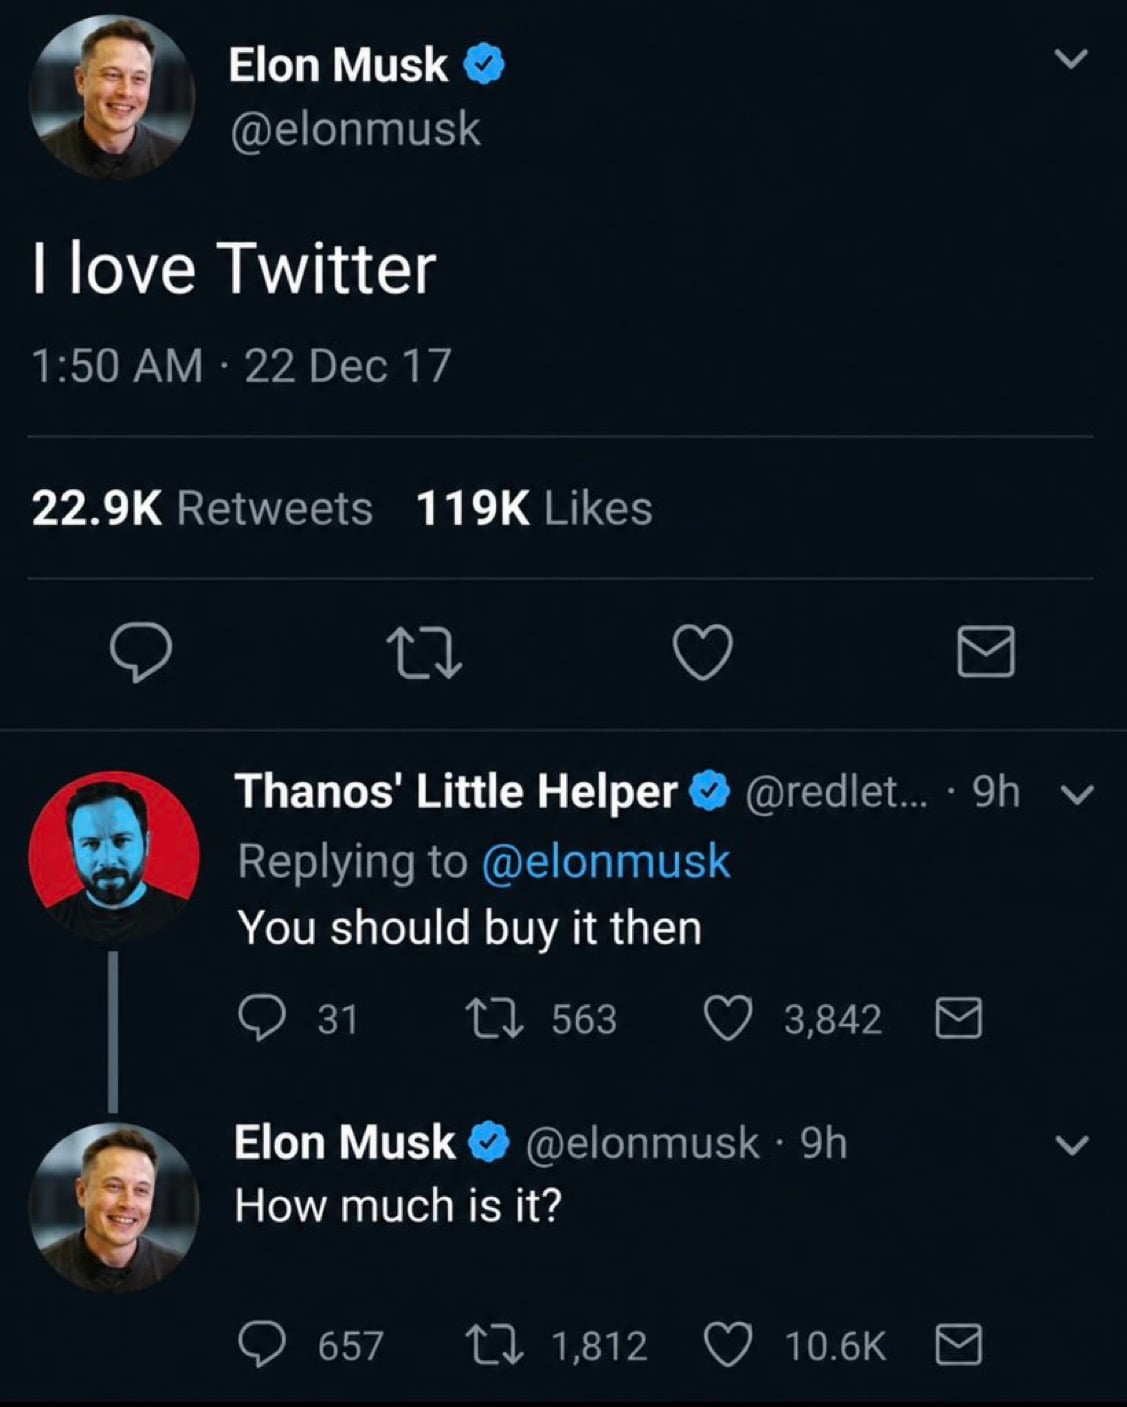Open the @elonmusk mention link in reply

606,861
